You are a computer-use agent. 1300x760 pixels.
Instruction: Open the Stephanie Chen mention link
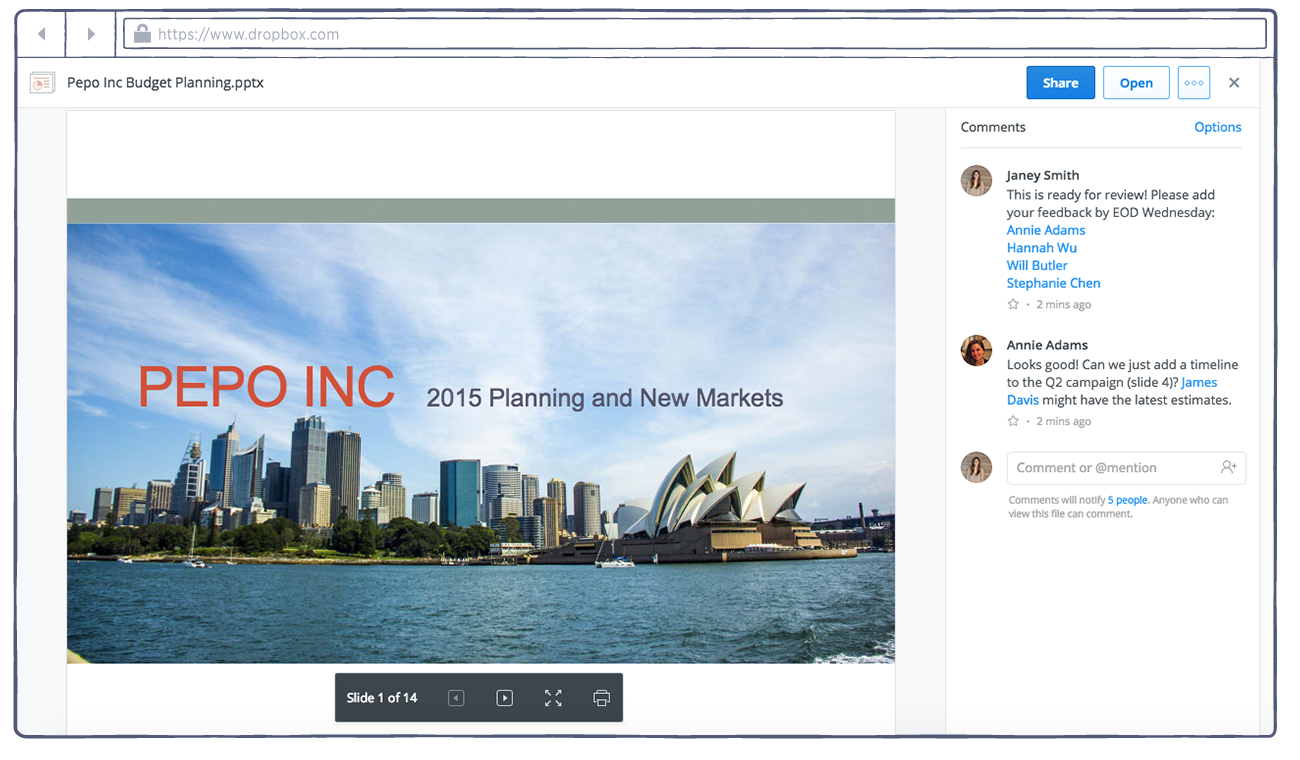[x=1053, y=283]
